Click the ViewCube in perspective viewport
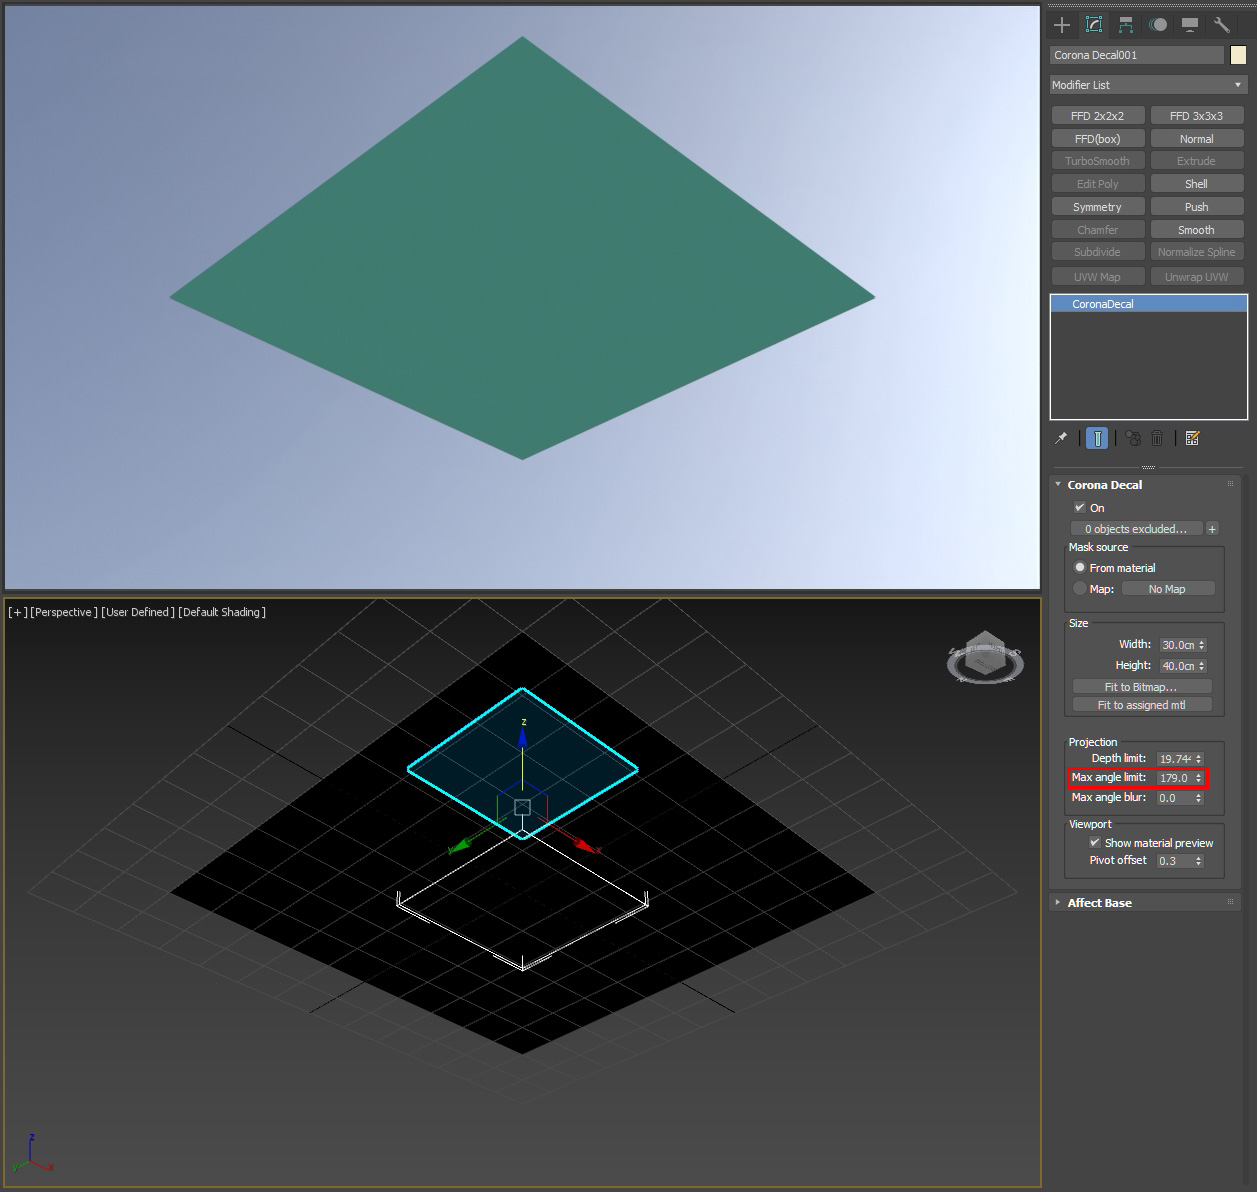 [x=985, y=658]
